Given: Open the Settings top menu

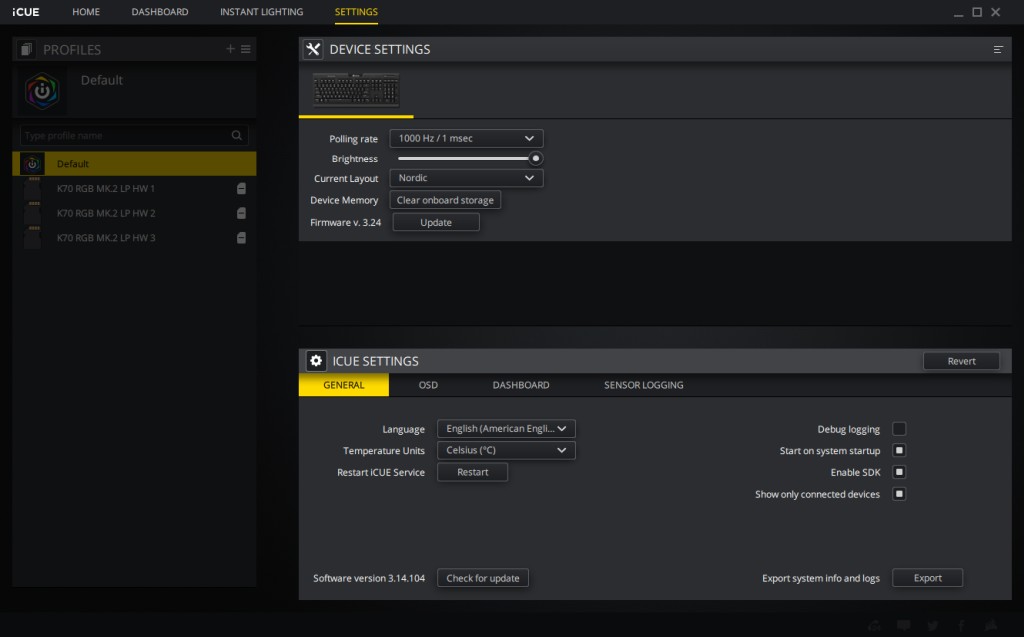Looking at the screenshot, I should pos(356,12).
